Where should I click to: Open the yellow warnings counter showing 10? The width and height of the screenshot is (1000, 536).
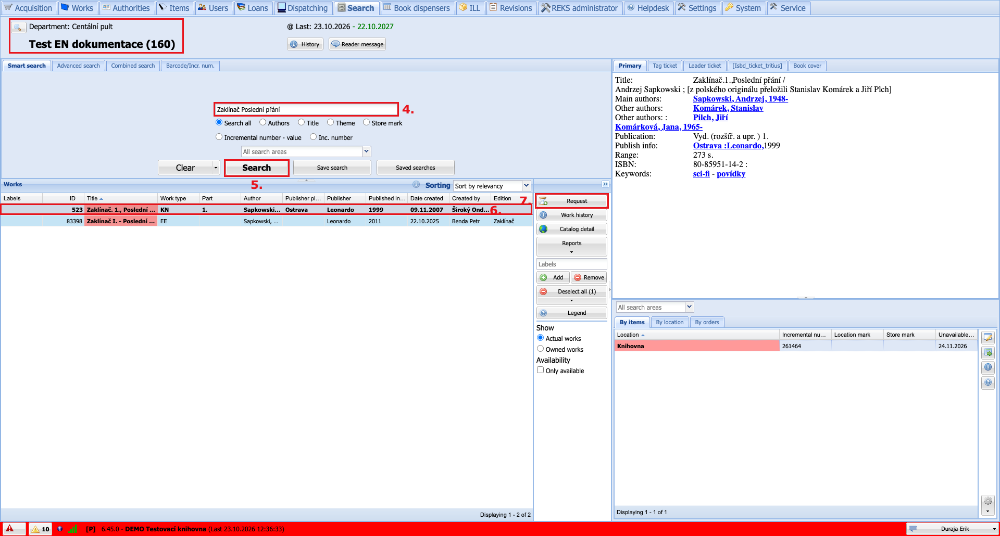click(40, 529)
